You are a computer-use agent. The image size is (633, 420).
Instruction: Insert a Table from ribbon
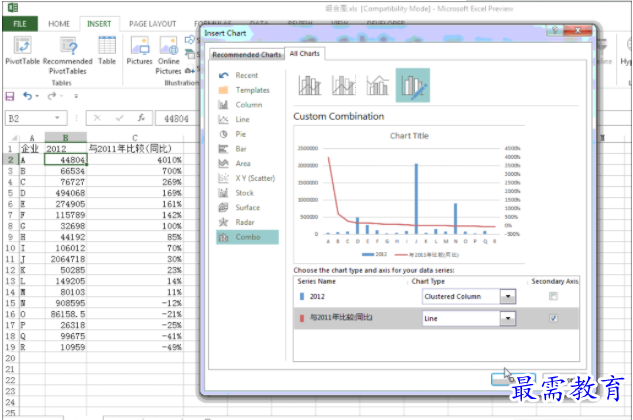(x=107, y=50)
